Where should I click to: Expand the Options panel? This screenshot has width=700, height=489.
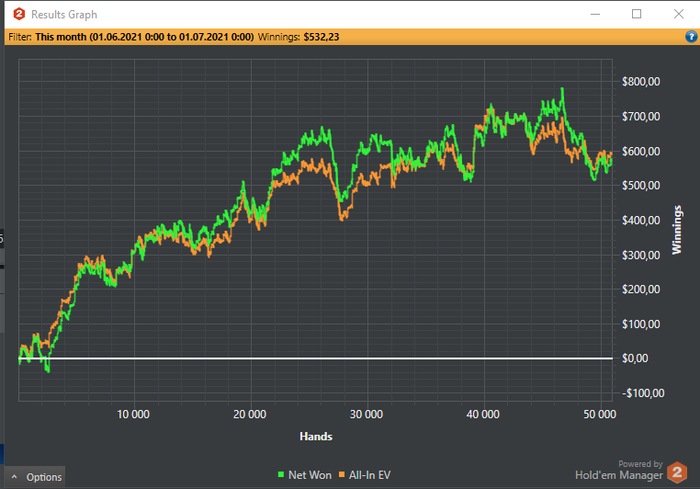[35, 477]
